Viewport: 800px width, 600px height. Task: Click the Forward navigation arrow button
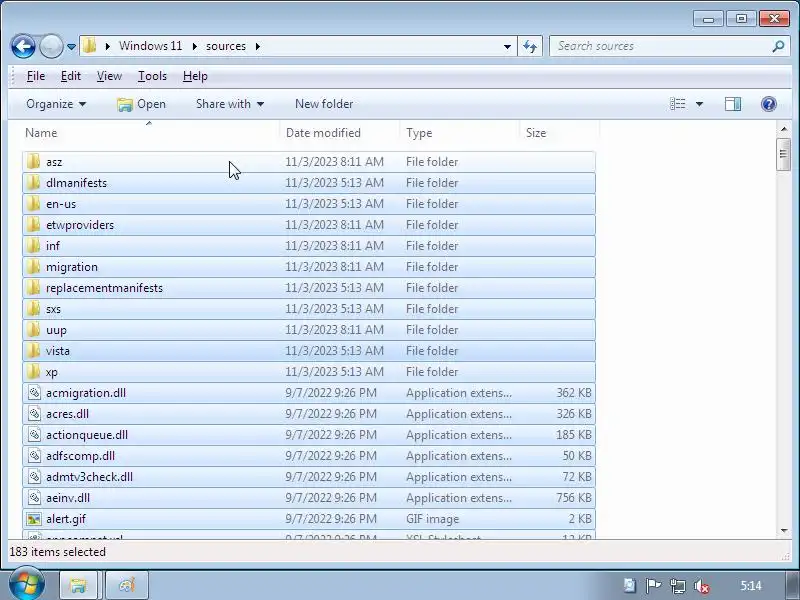51,46
